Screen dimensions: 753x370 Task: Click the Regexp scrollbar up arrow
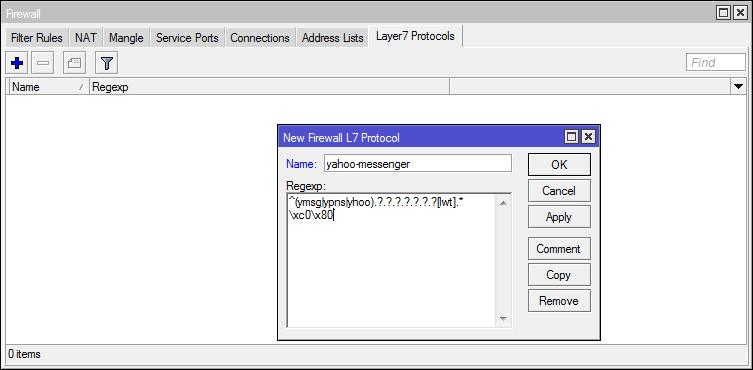pos(503,203)
